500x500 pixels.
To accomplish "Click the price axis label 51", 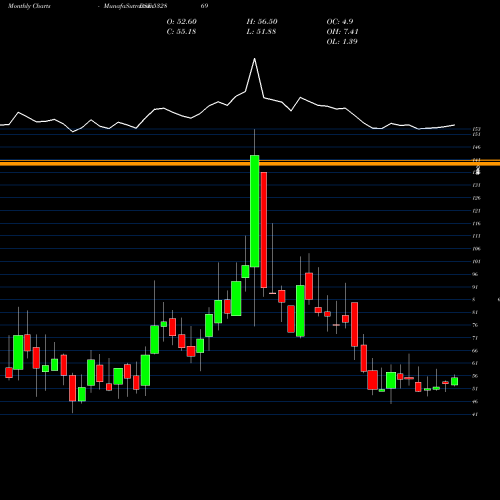I will [x=476, y=389].
